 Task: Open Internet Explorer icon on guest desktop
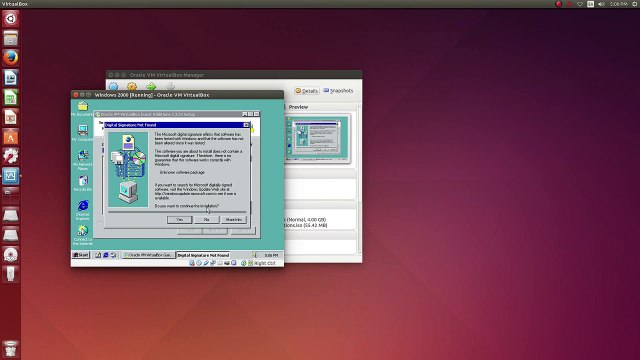coord(82,210)
